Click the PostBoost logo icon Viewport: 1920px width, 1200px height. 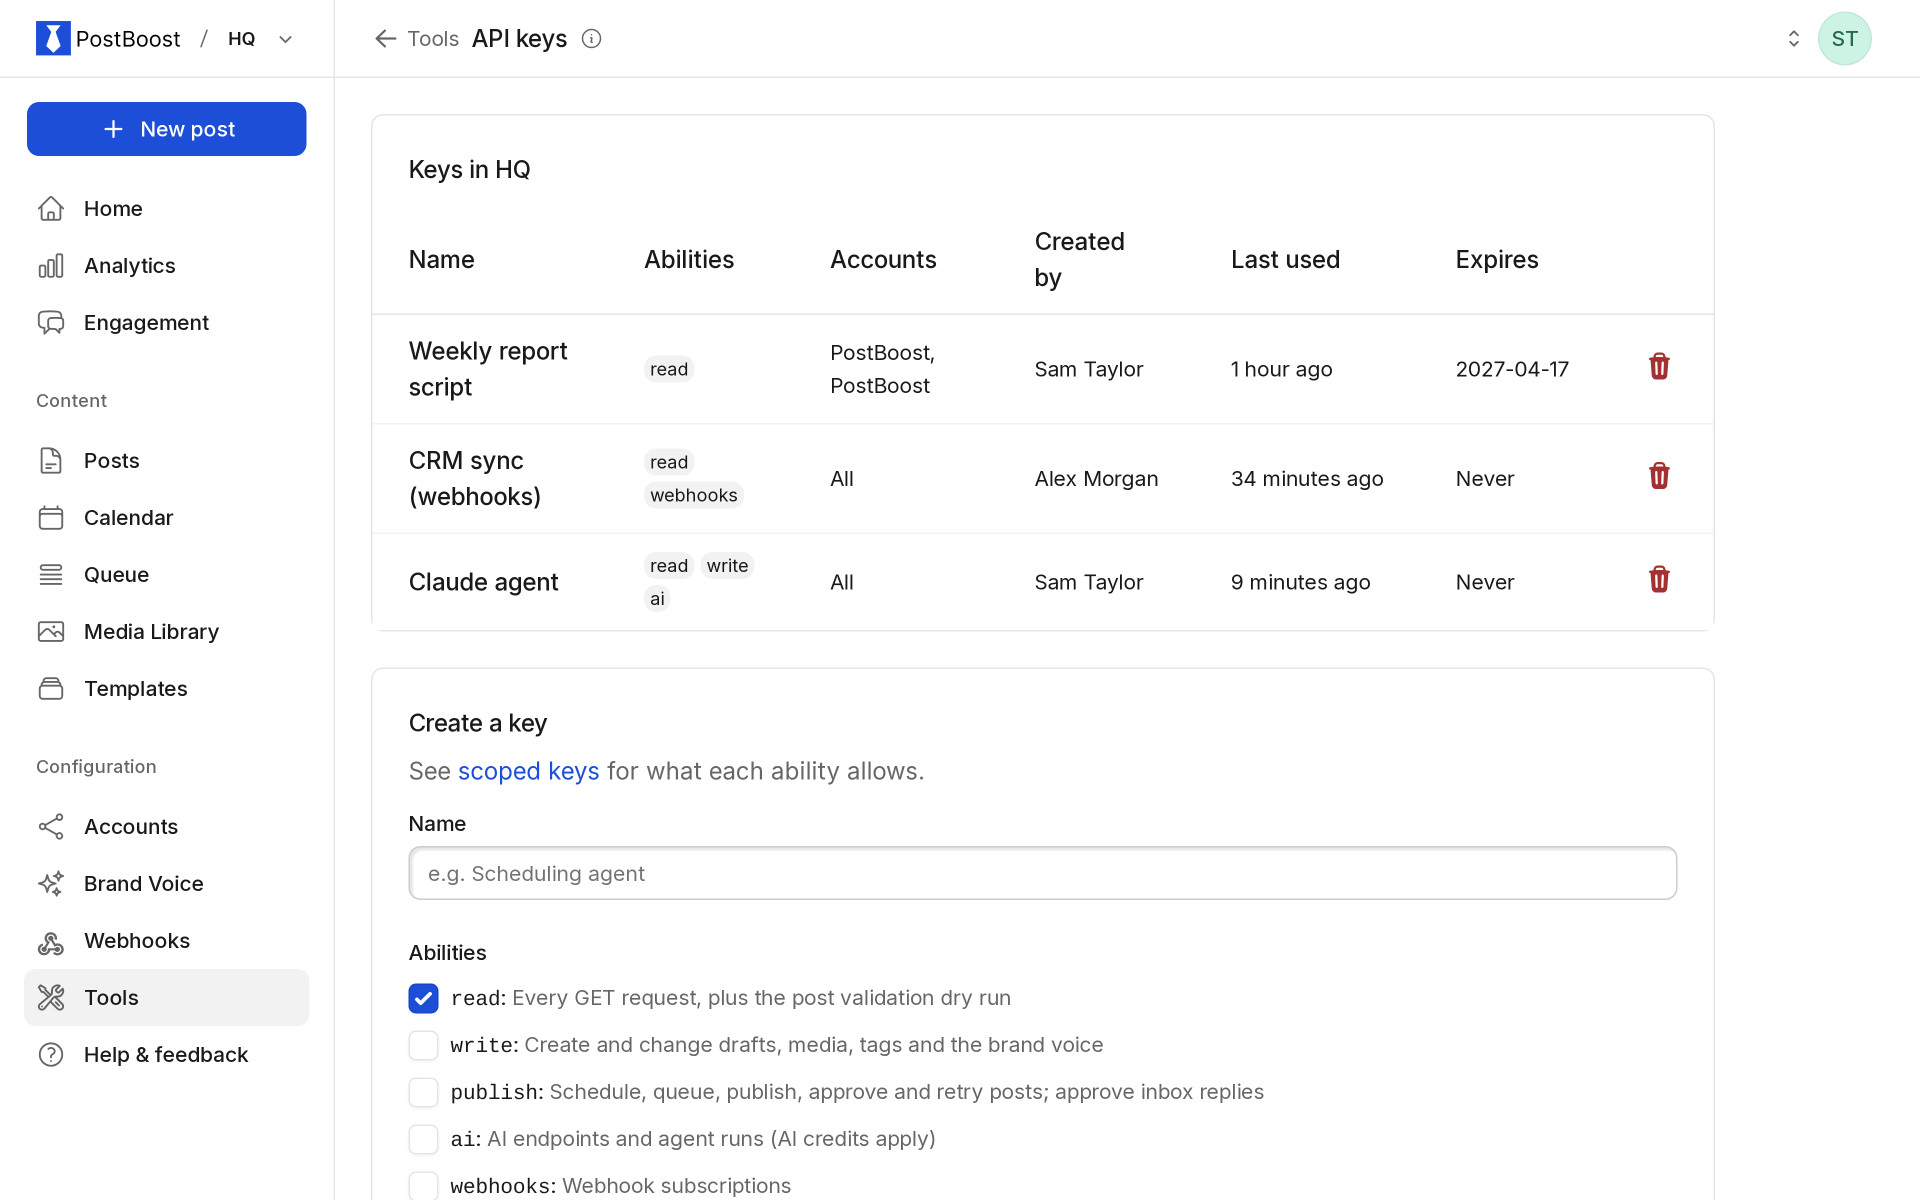[x=53, y=38]
